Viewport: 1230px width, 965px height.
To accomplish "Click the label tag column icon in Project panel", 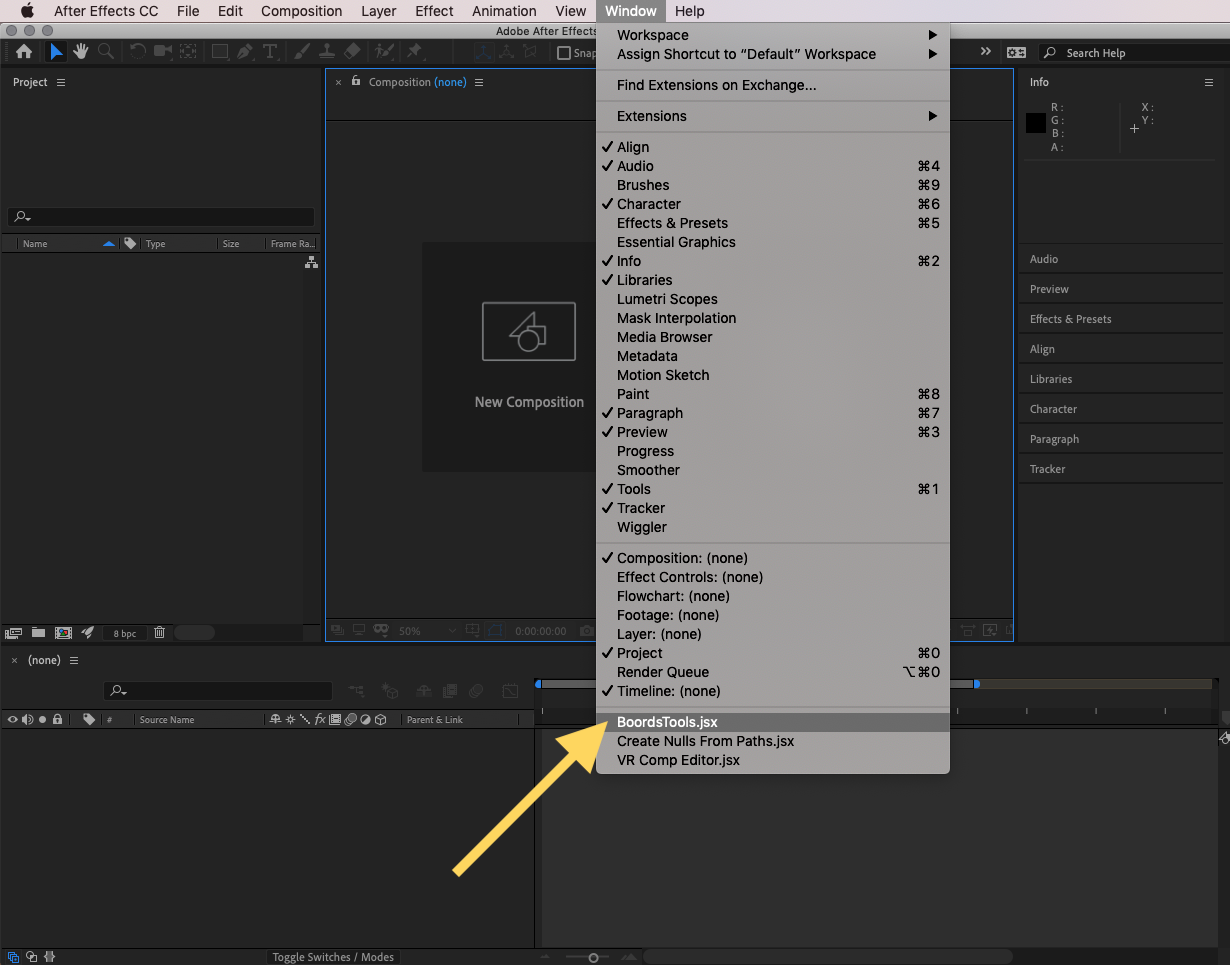I will [x=130, y=243].
